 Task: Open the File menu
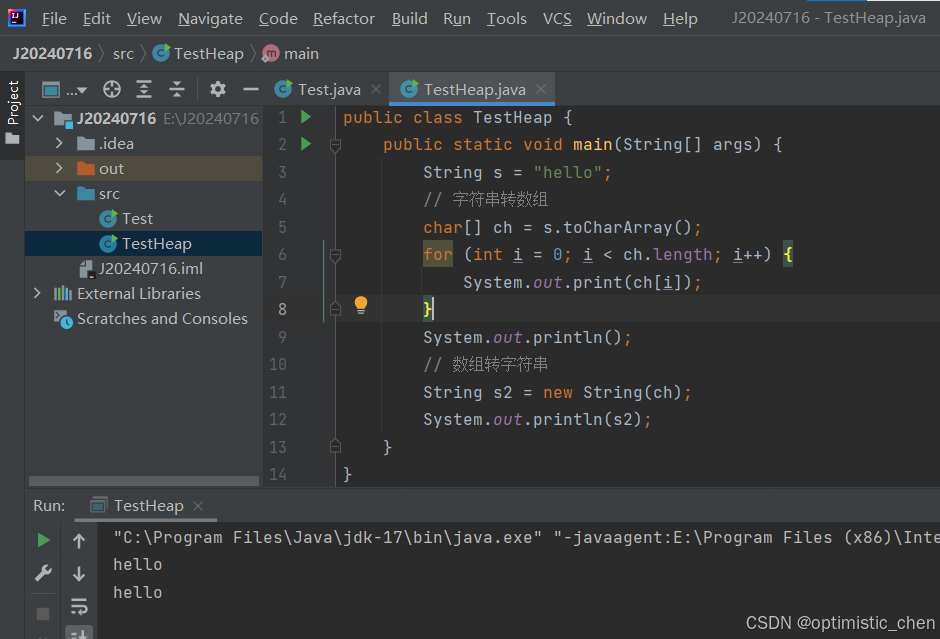click(54, 19)
